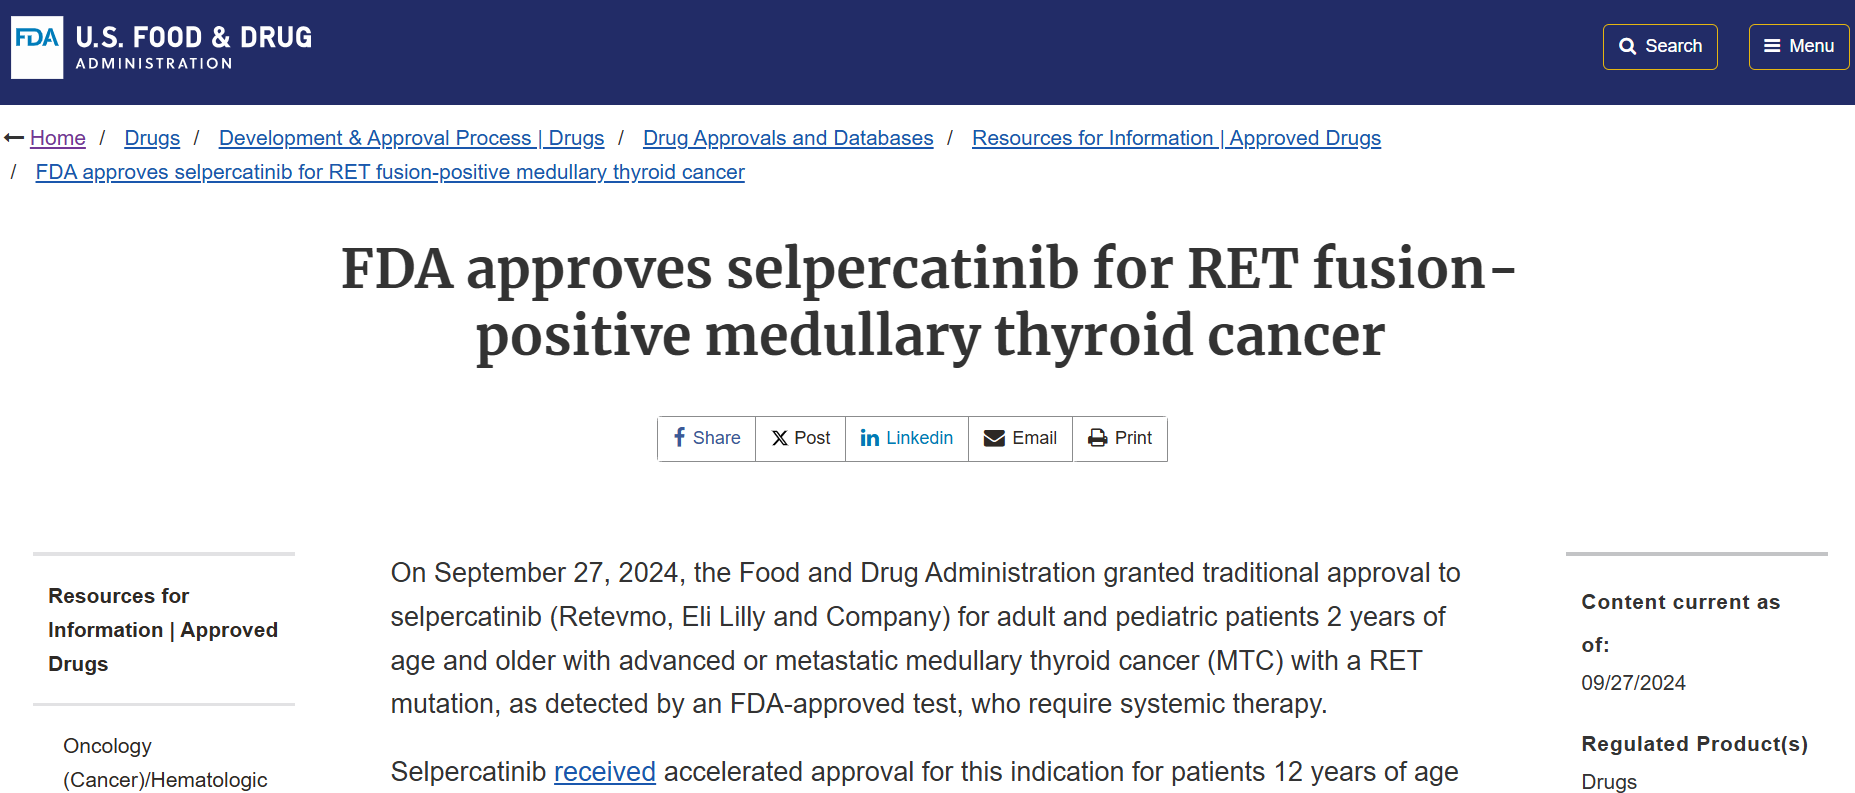Open the sidebar Resources for Information heading
The image size is (1855, 793).
163,630
